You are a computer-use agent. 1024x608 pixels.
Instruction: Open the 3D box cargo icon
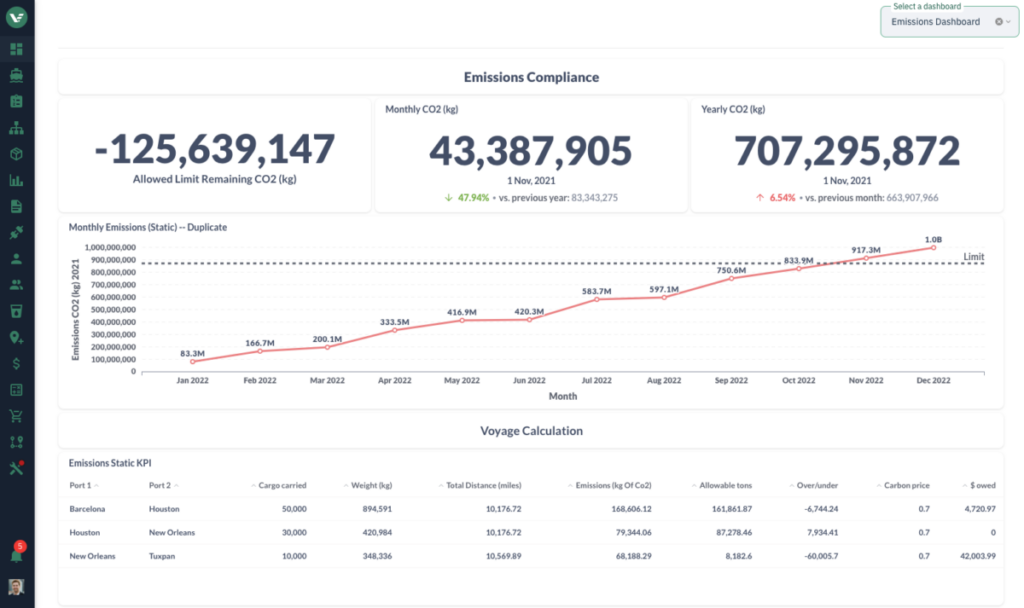pyautogui.click(x=16, y=154)
